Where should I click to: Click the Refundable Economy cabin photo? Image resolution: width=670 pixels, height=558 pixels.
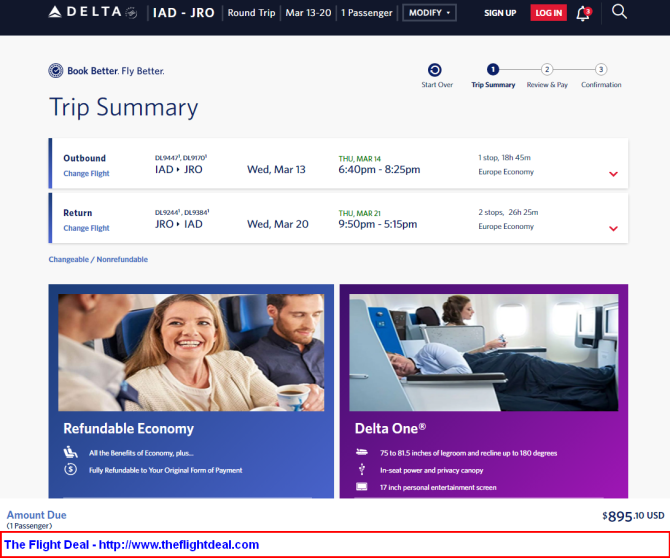(191, 352)
